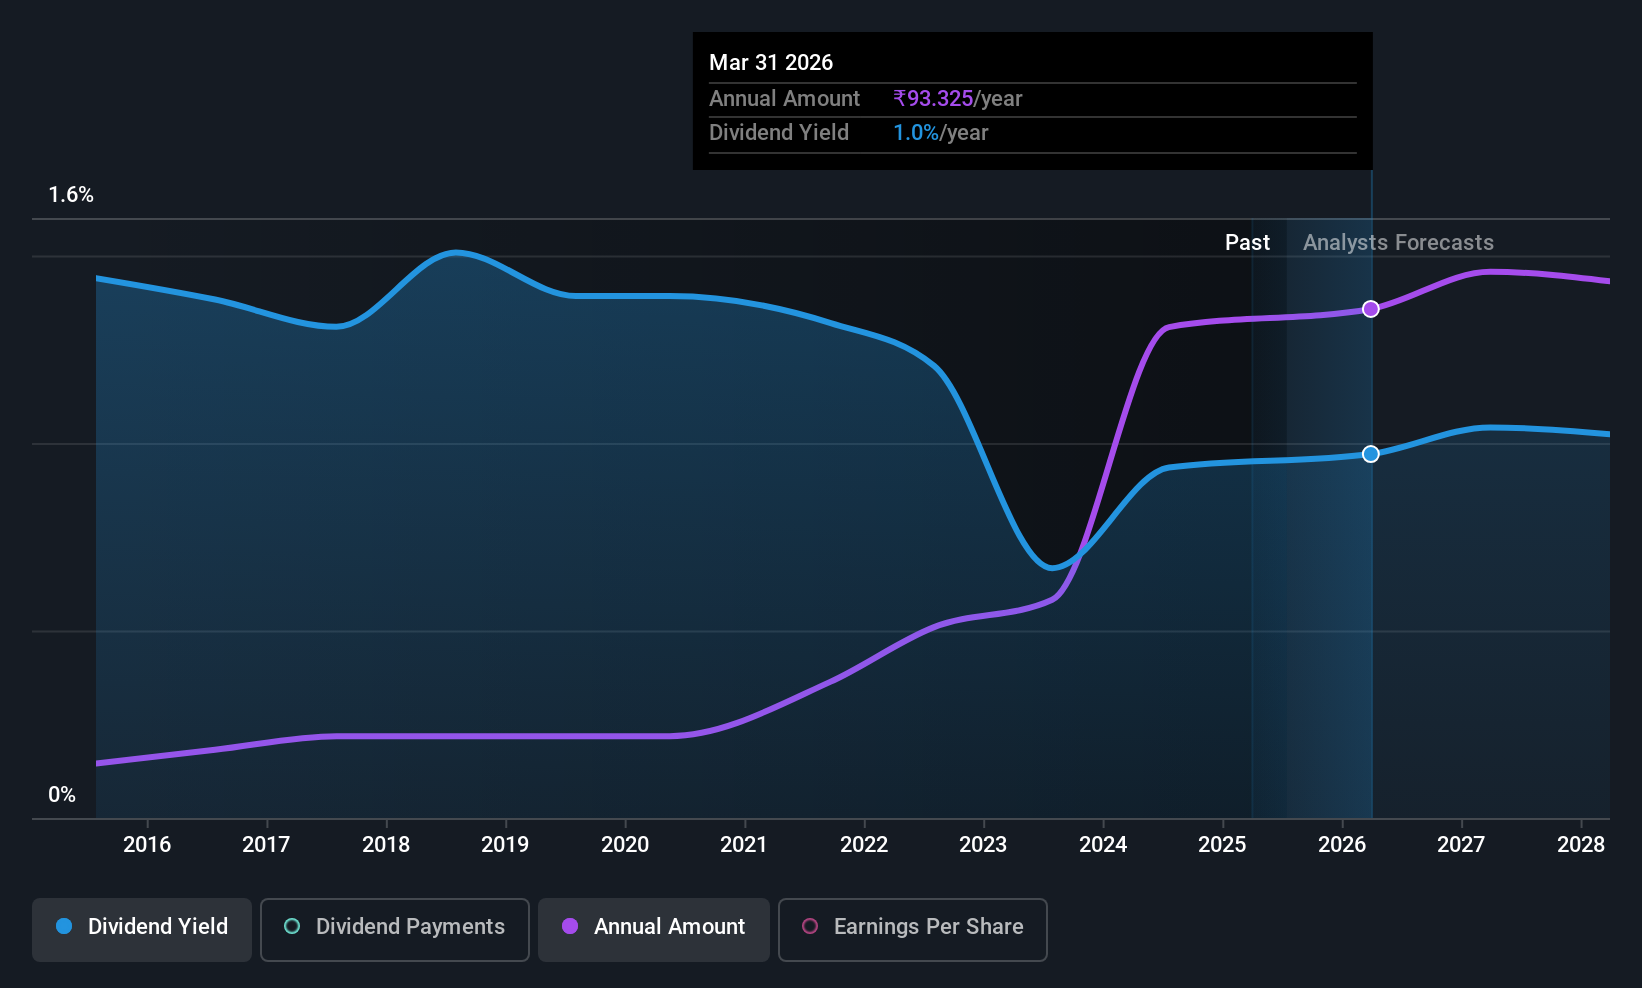This screenshot has width=1642, height=988.
Task: Select the 2017 x-axis label
Action: (266, 845)
